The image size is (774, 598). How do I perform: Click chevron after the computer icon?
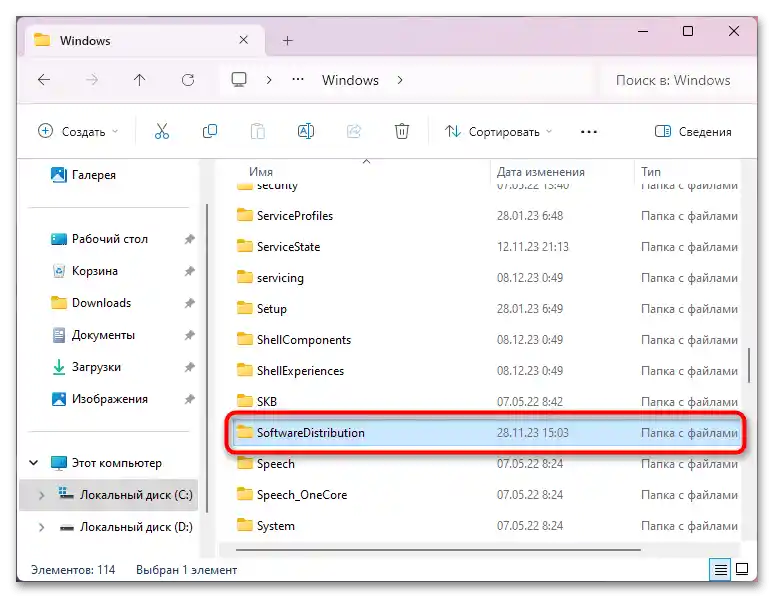(269, 80)
